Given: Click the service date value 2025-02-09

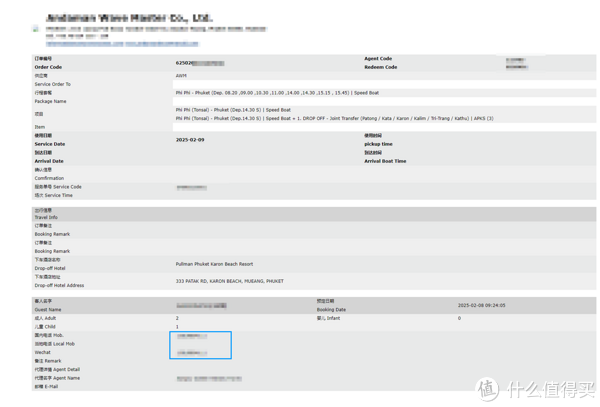Looking at the screenshot, I should 190,140.
